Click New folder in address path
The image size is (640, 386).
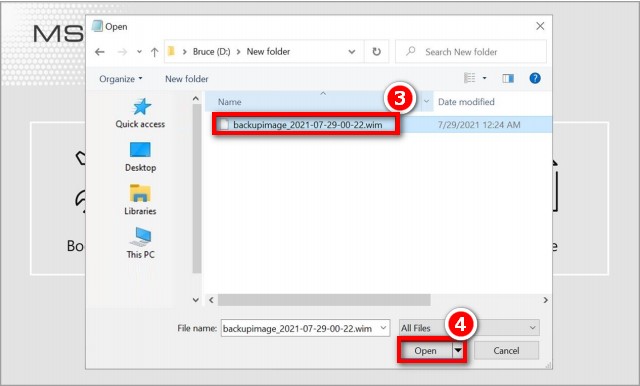click(x=268, y=52)
